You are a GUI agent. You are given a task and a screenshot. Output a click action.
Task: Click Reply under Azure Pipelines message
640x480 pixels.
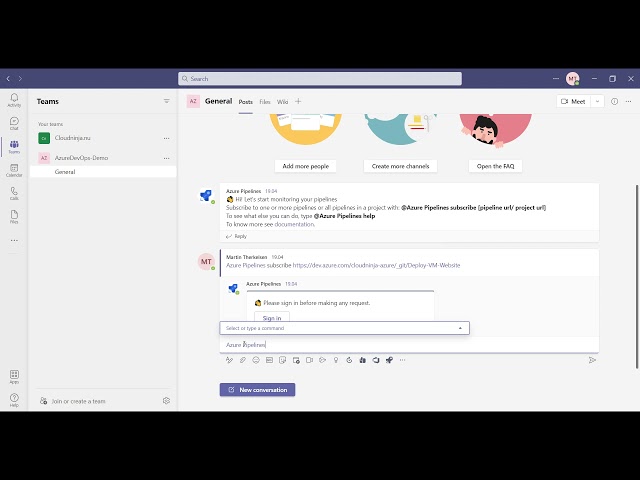click(236, 236)
